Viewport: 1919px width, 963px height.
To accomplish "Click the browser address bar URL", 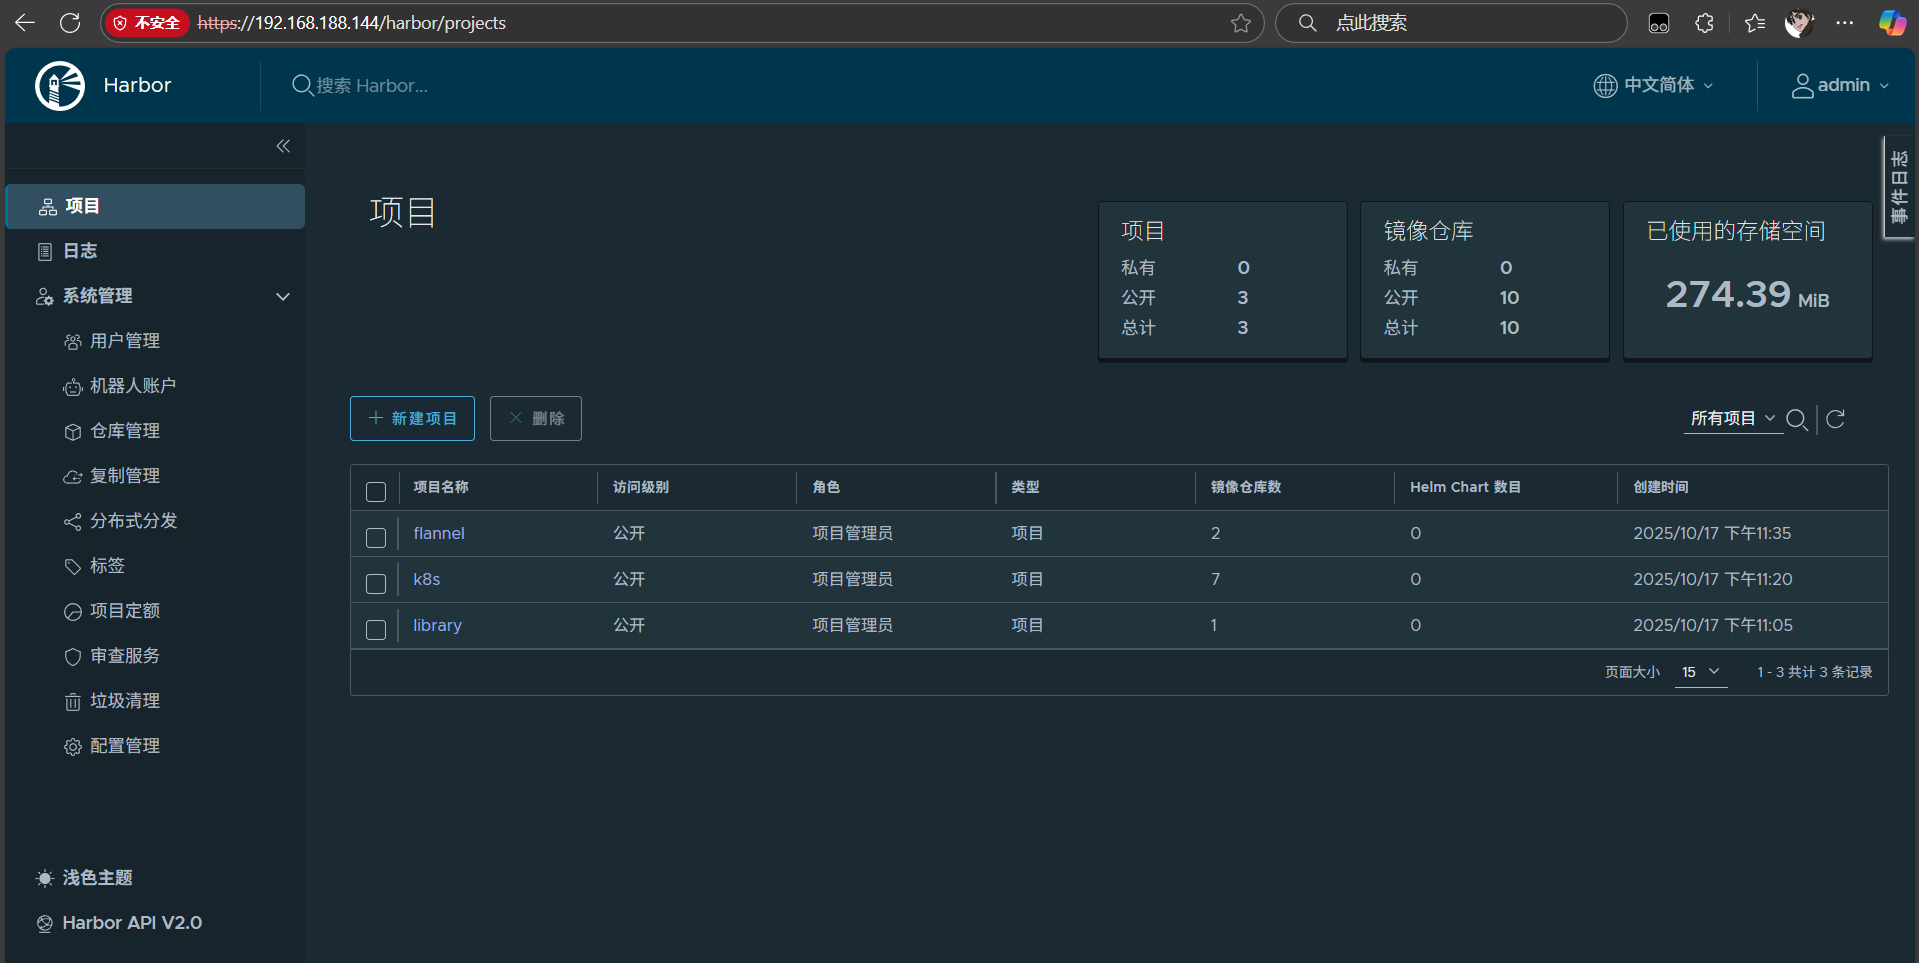I will [x=352, y=23].
